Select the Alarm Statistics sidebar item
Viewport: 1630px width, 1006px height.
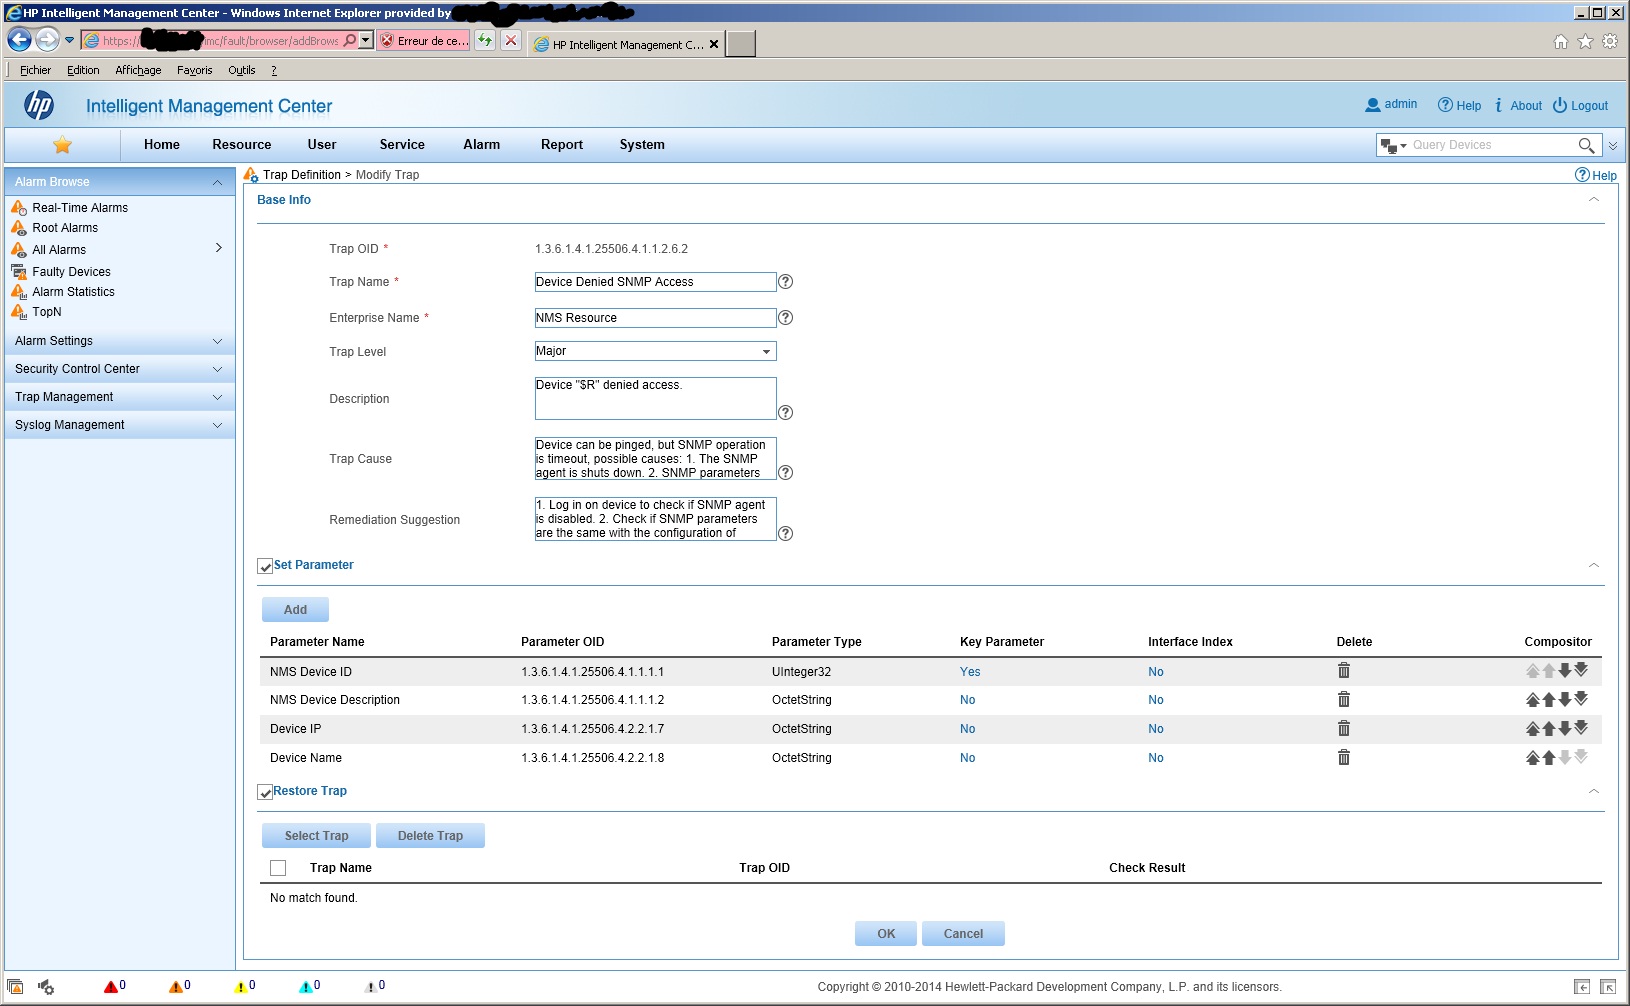pyautogui.click(x=73, y=292)
